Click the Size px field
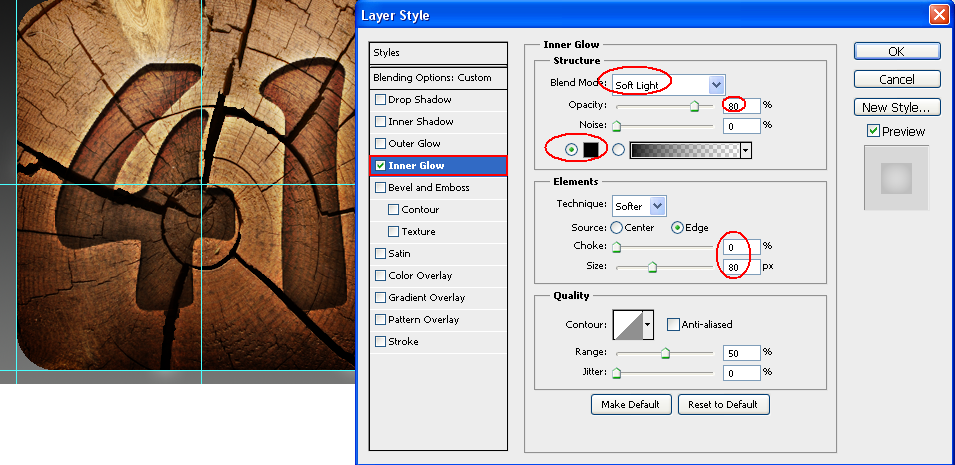The height and width of the screenshot is (465, 955). 742,267
